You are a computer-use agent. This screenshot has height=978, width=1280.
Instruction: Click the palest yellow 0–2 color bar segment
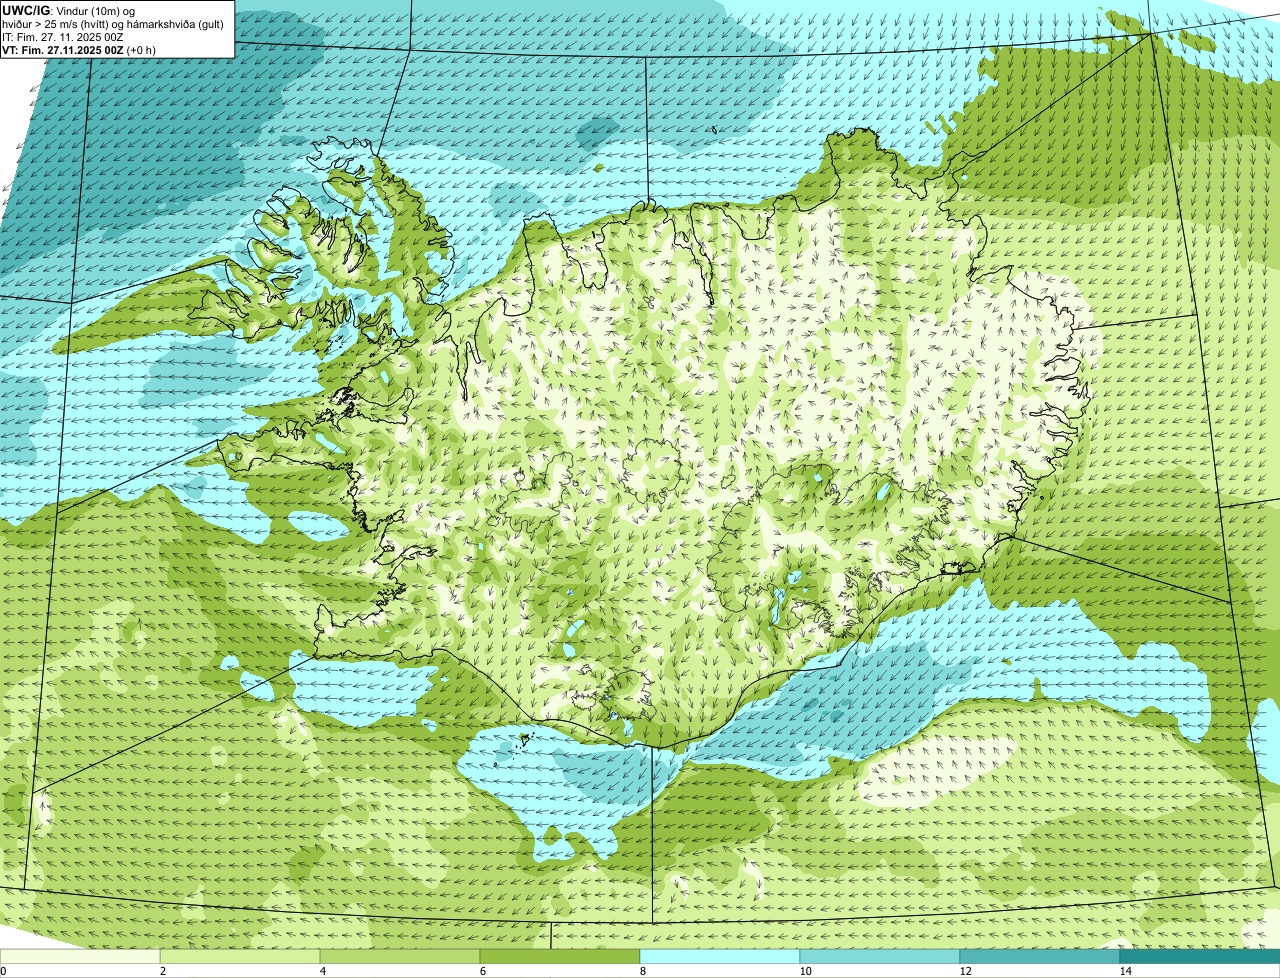80,957
